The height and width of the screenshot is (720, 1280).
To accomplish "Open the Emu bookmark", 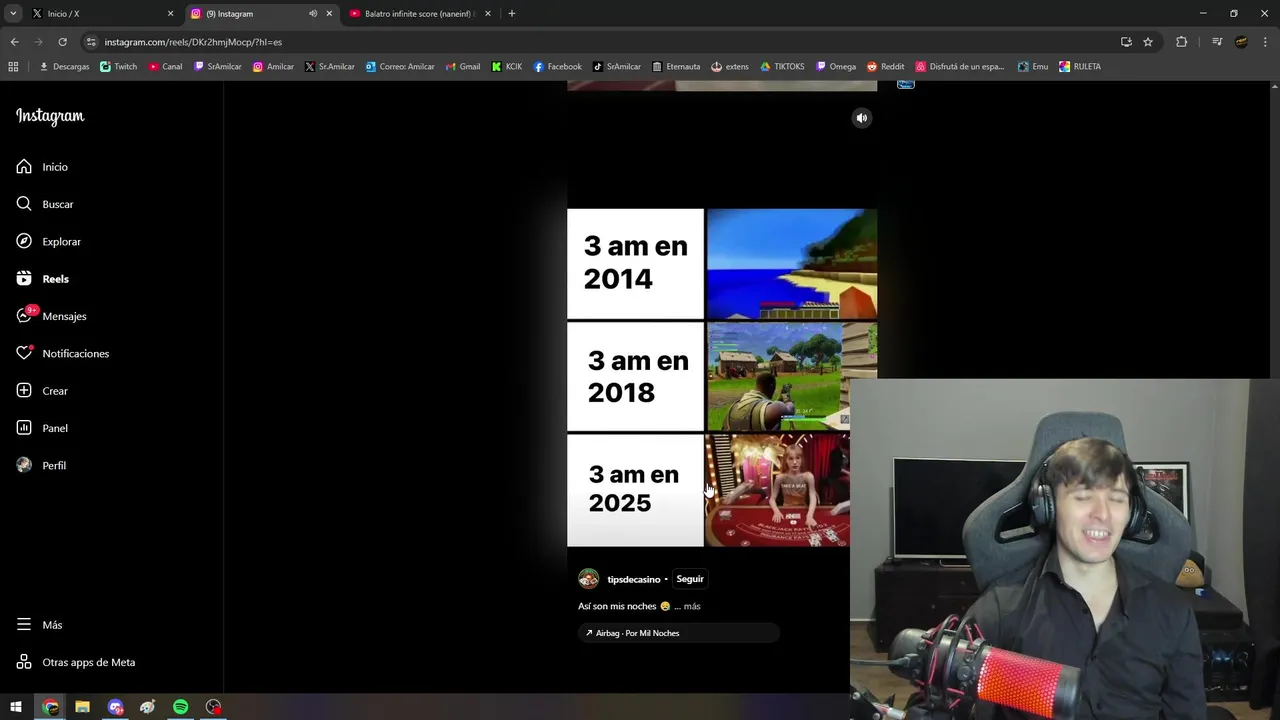I will click(1033, 67).
